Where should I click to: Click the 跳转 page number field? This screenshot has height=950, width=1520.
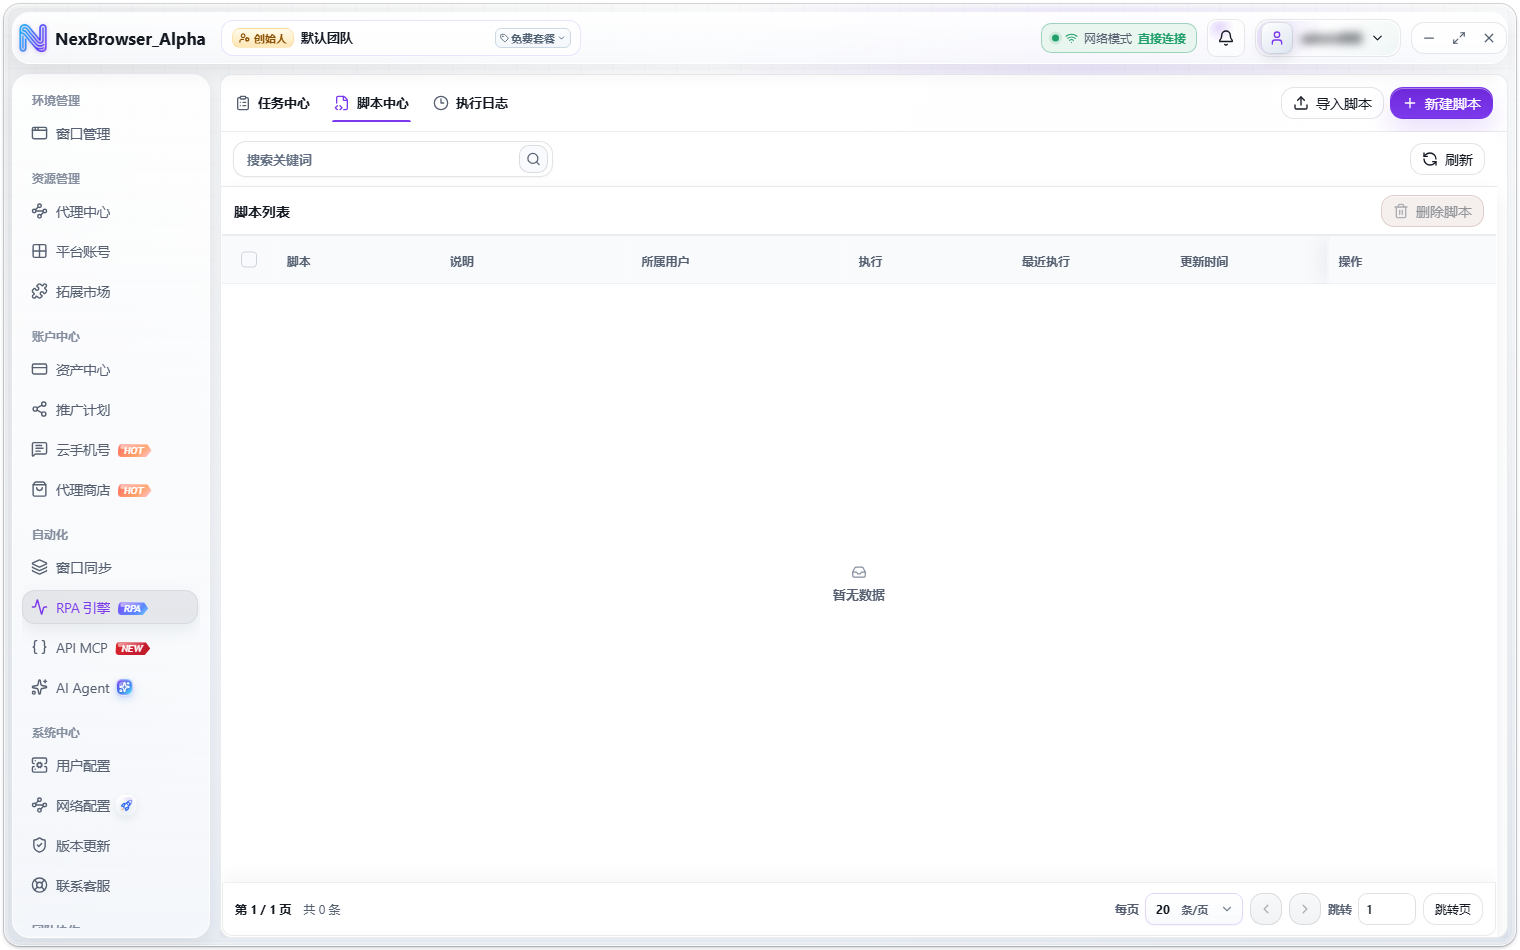pyautogui.click(x=1387, y=909)
